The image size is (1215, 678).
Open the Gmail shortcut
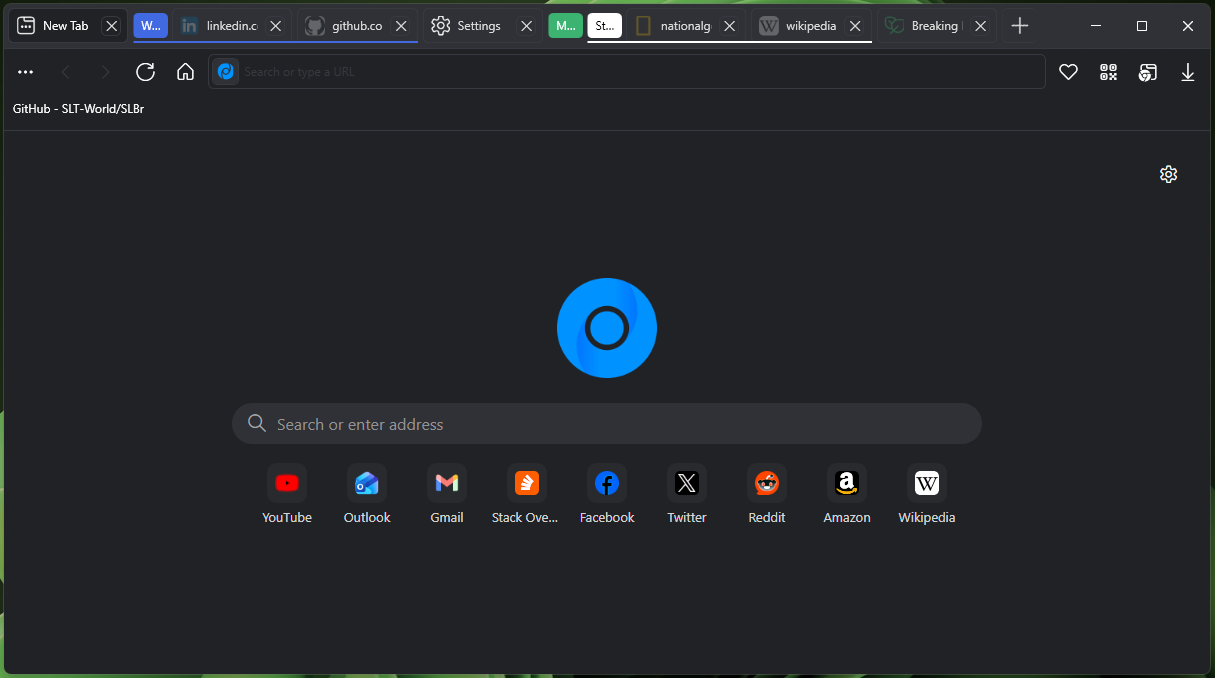tap(447, 494)
